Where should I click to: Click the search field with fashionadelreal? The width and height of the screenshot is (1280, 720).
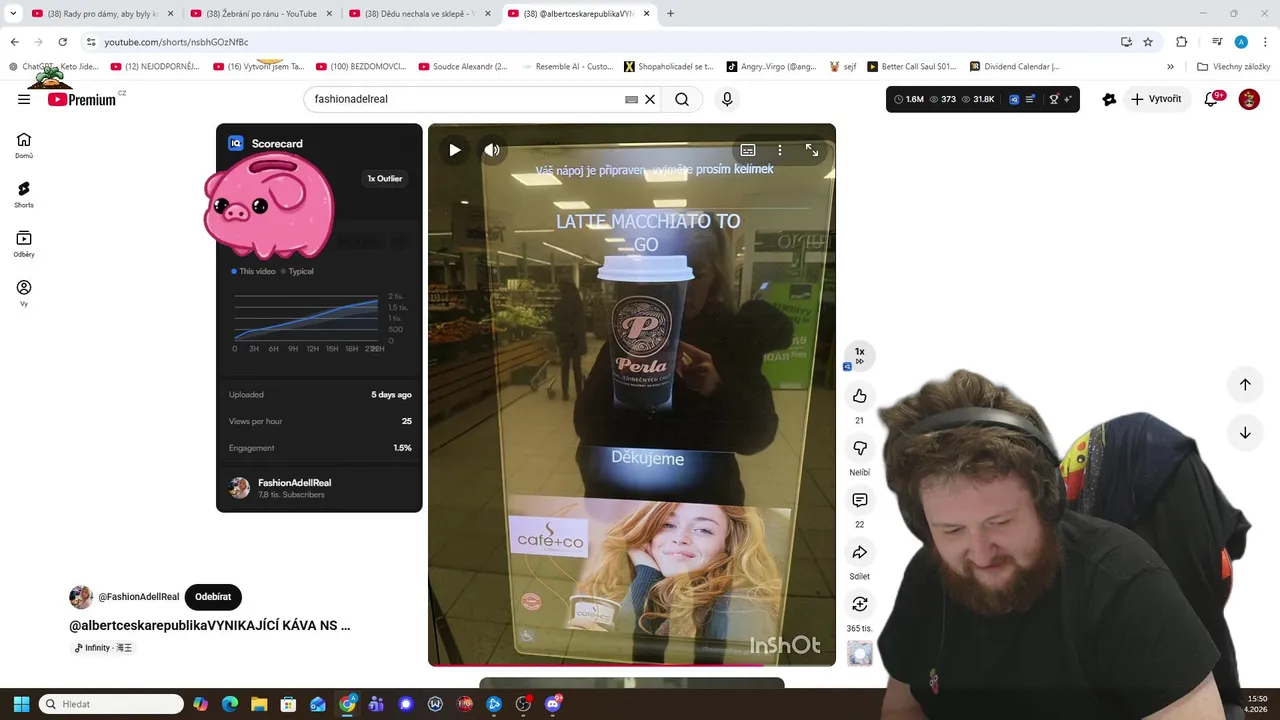(x=465, y=99)
